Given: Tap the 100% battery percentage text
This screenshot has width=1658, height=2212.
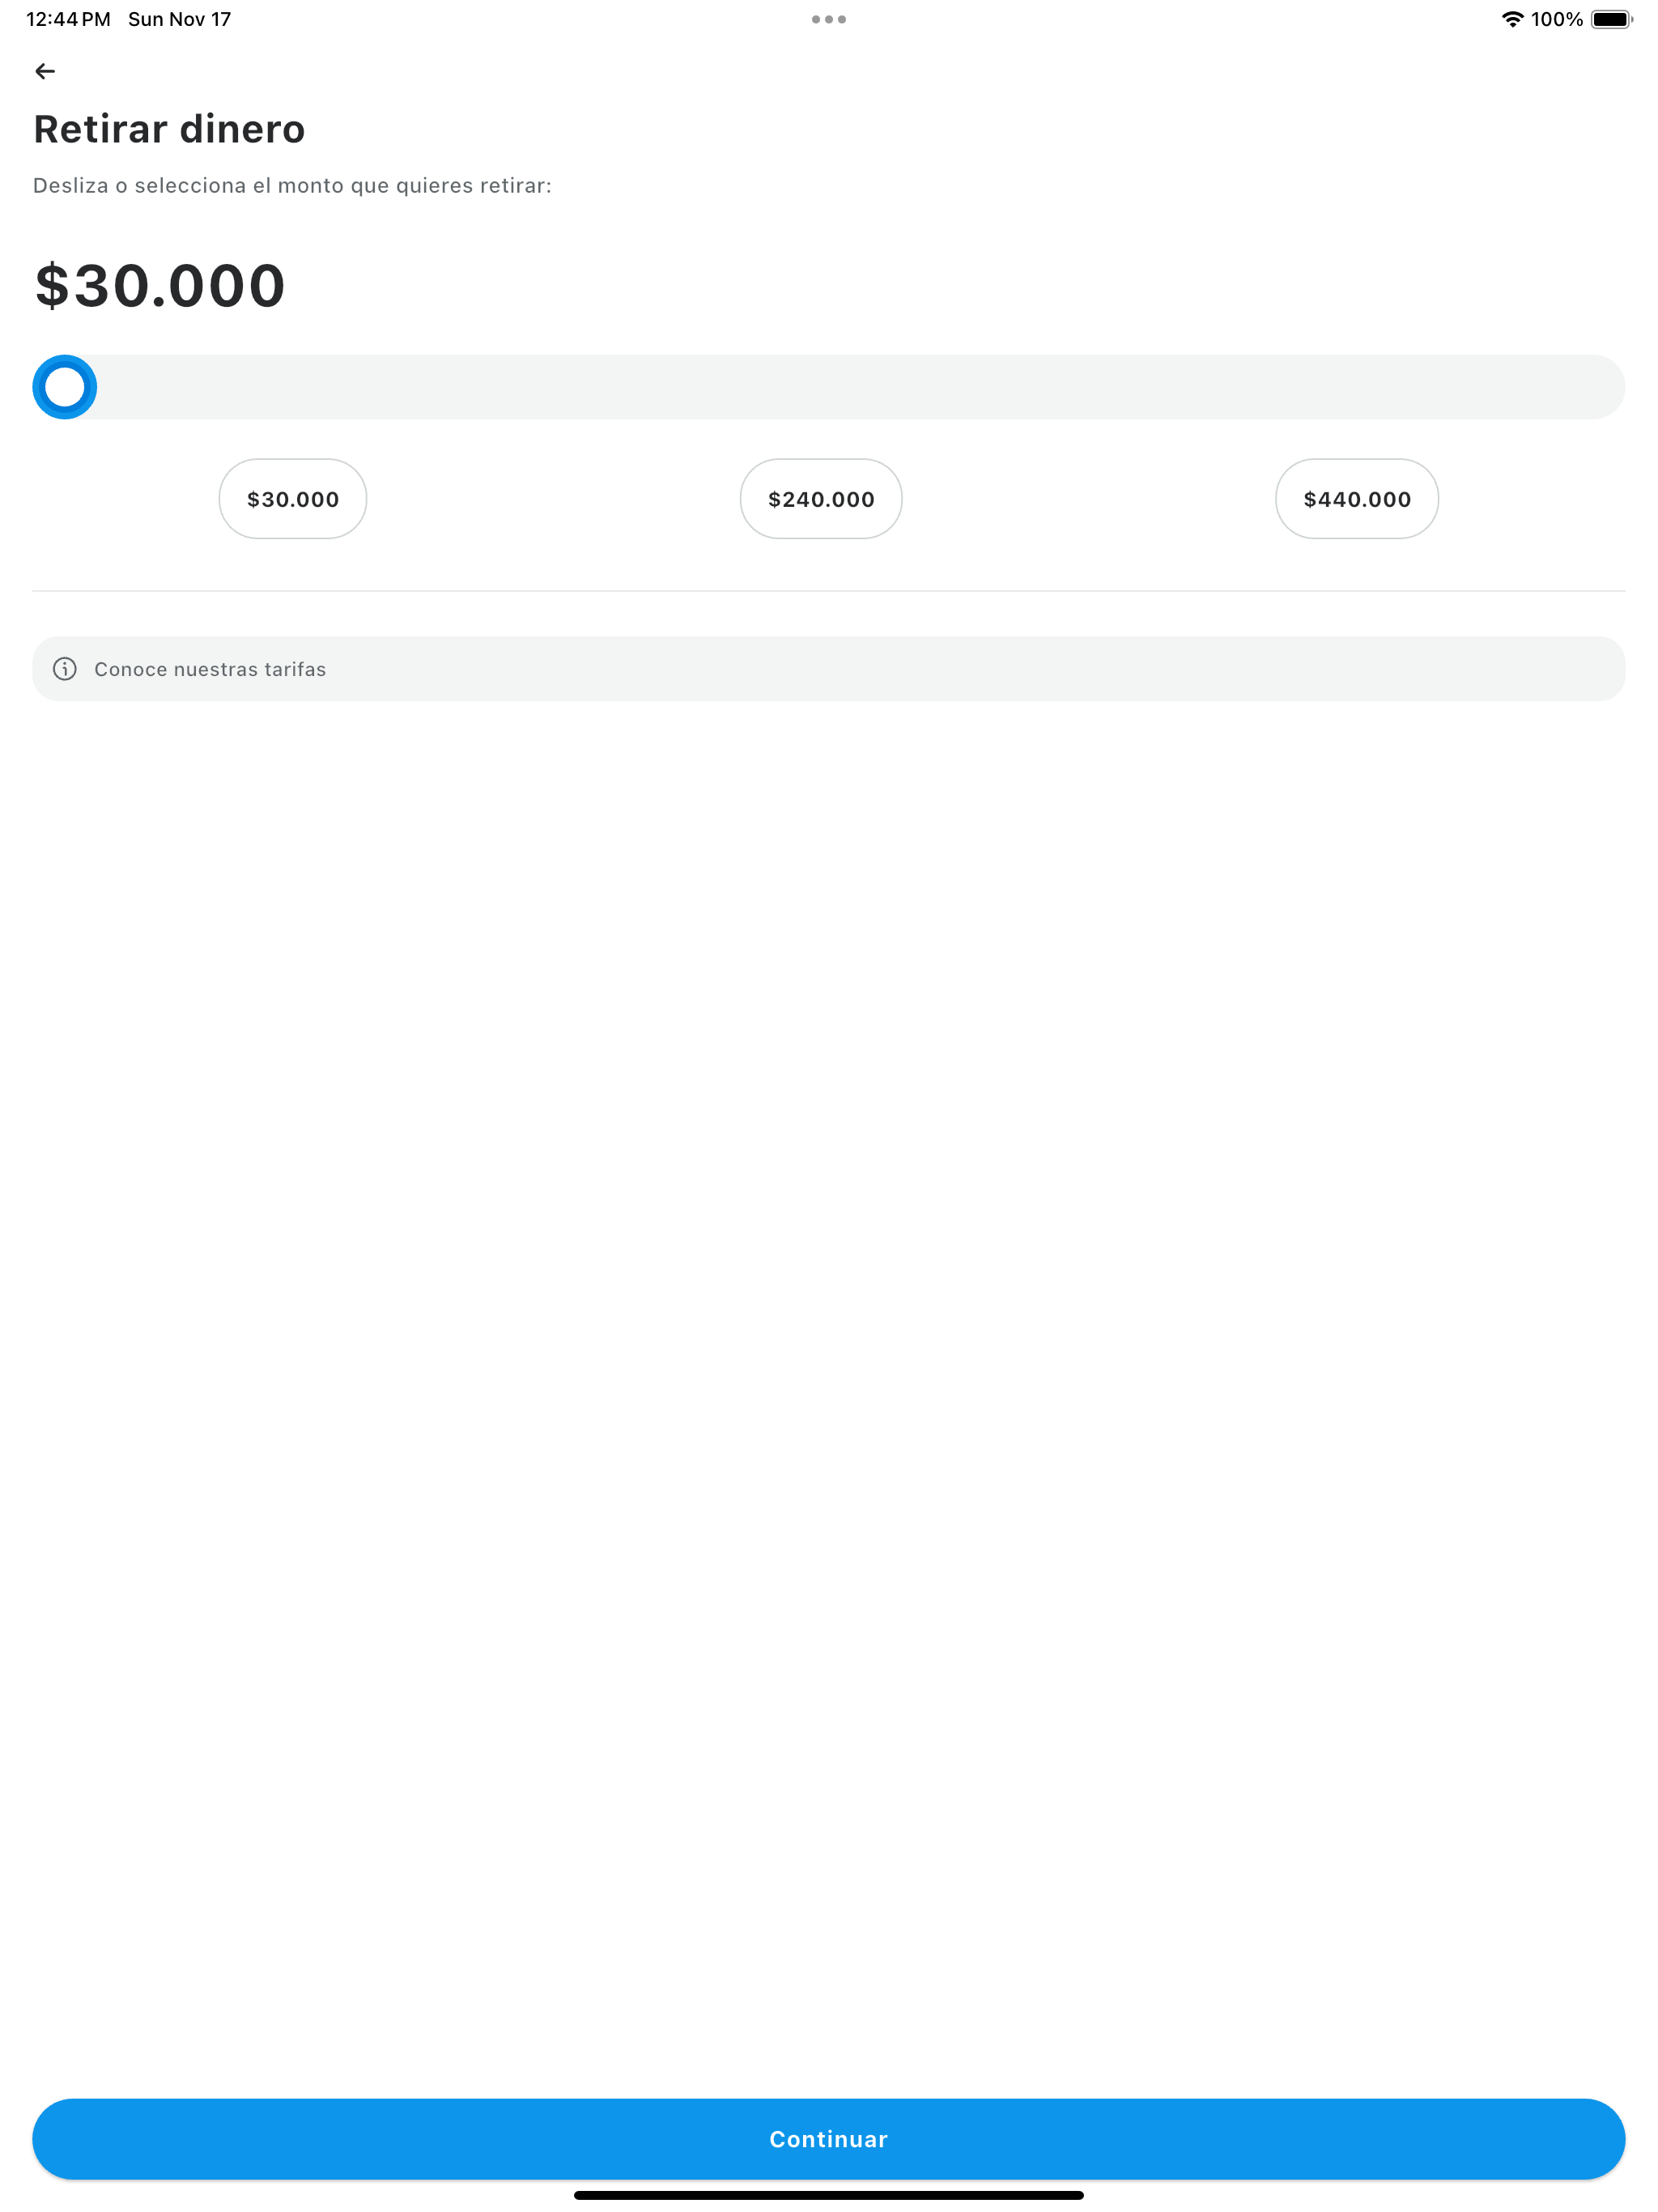Looking at the screenshot, I should (1557, 19).
